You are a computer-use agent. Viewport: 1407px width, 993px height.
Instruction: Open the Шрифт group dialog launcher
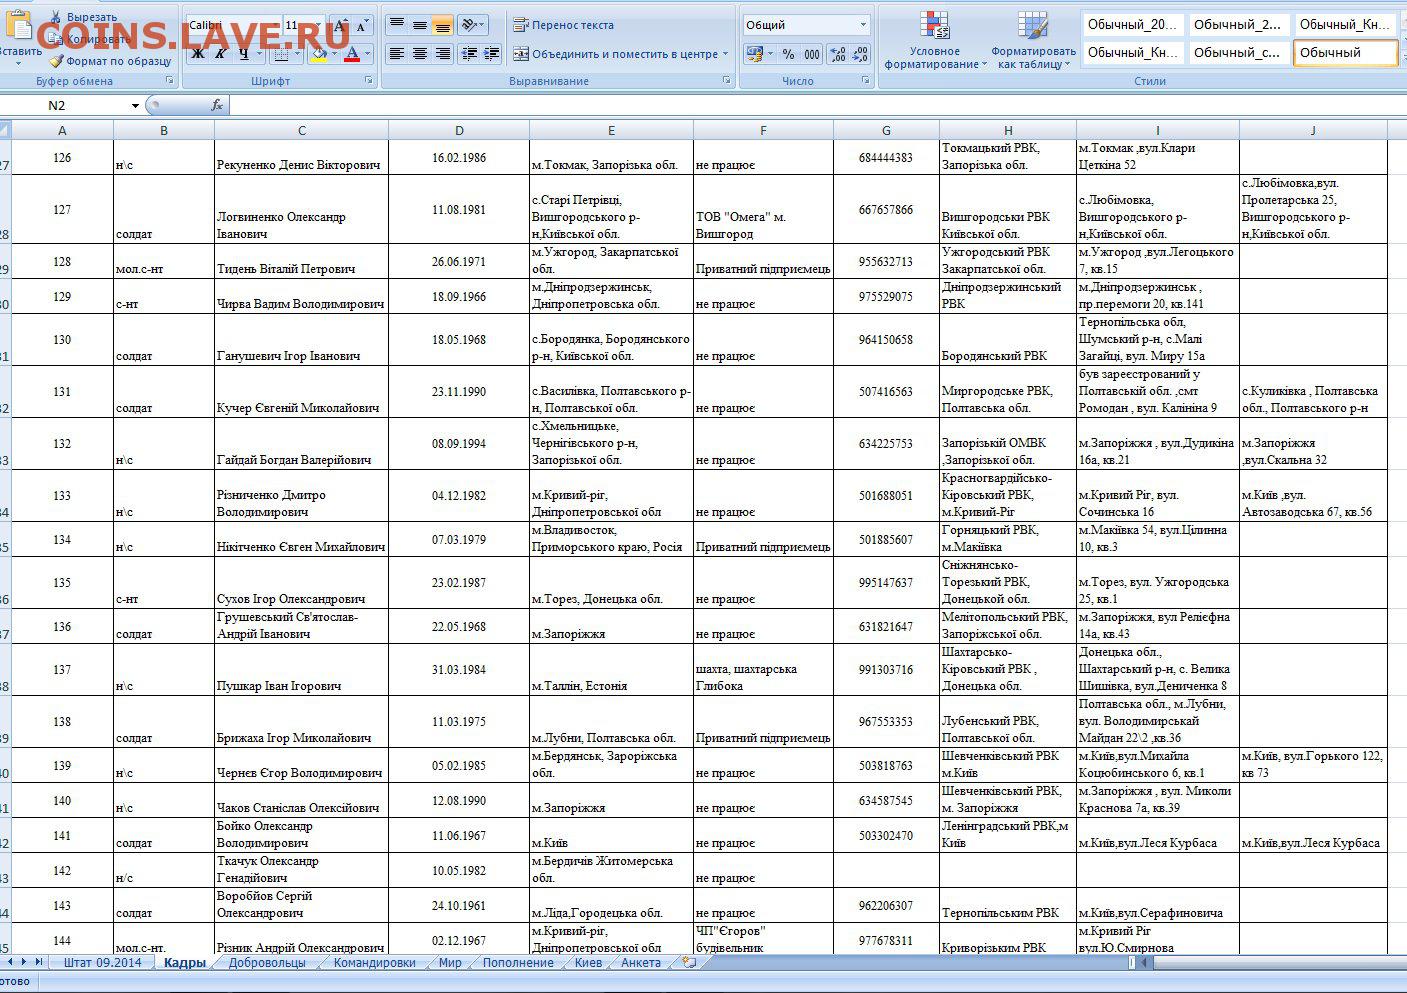(368, 81)
